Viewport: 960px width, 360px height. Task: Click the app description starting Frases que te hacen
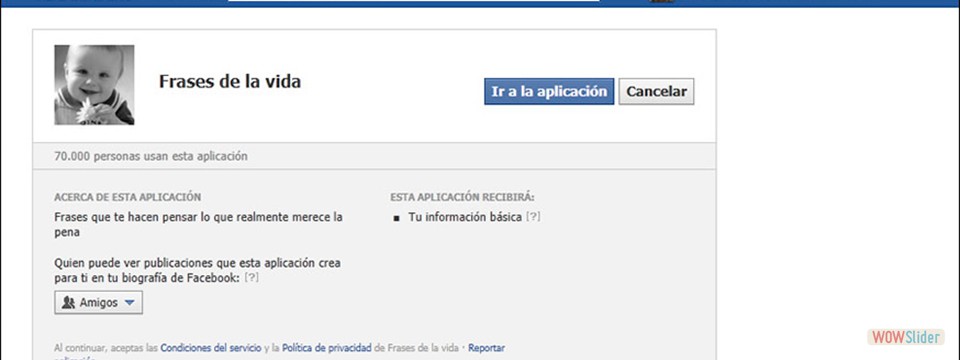[x=198, y=225]
